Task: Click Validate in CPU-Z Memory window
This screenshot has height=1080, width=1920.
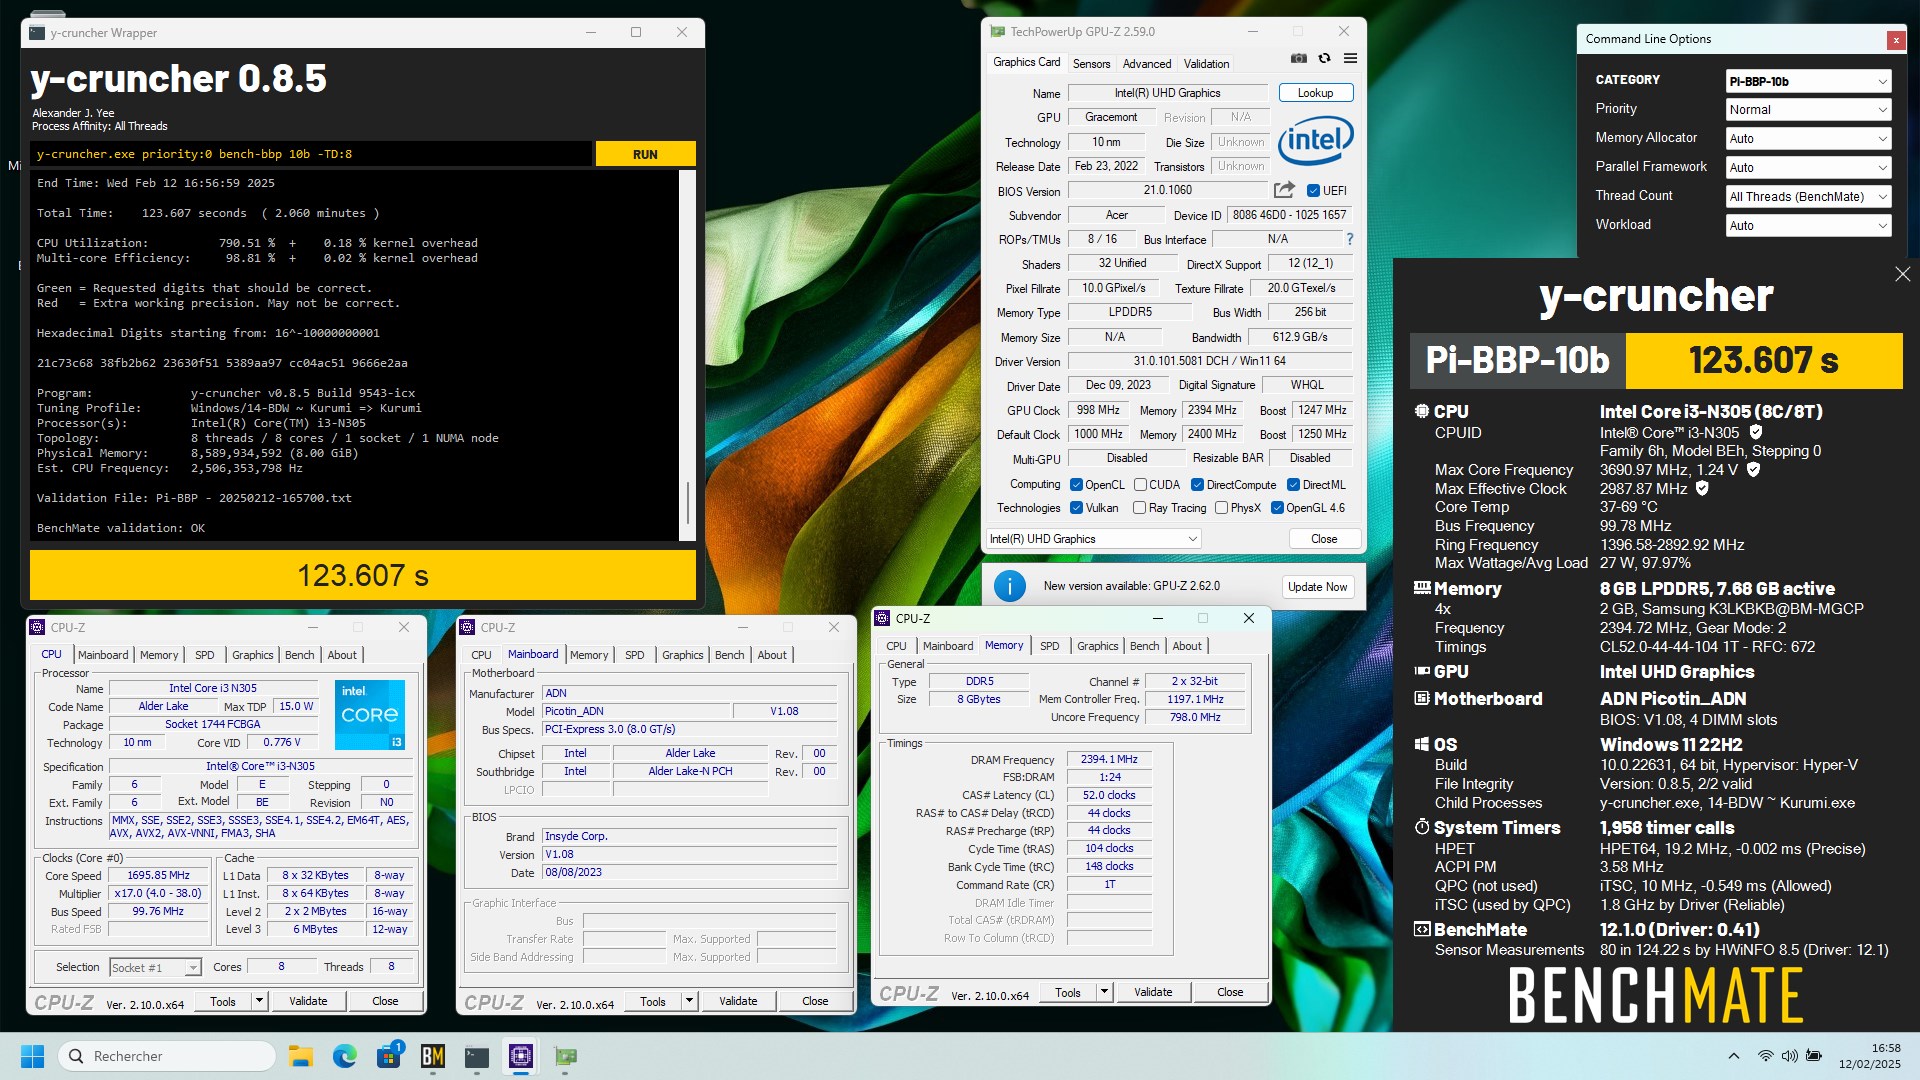Action: pos(1153,992)
